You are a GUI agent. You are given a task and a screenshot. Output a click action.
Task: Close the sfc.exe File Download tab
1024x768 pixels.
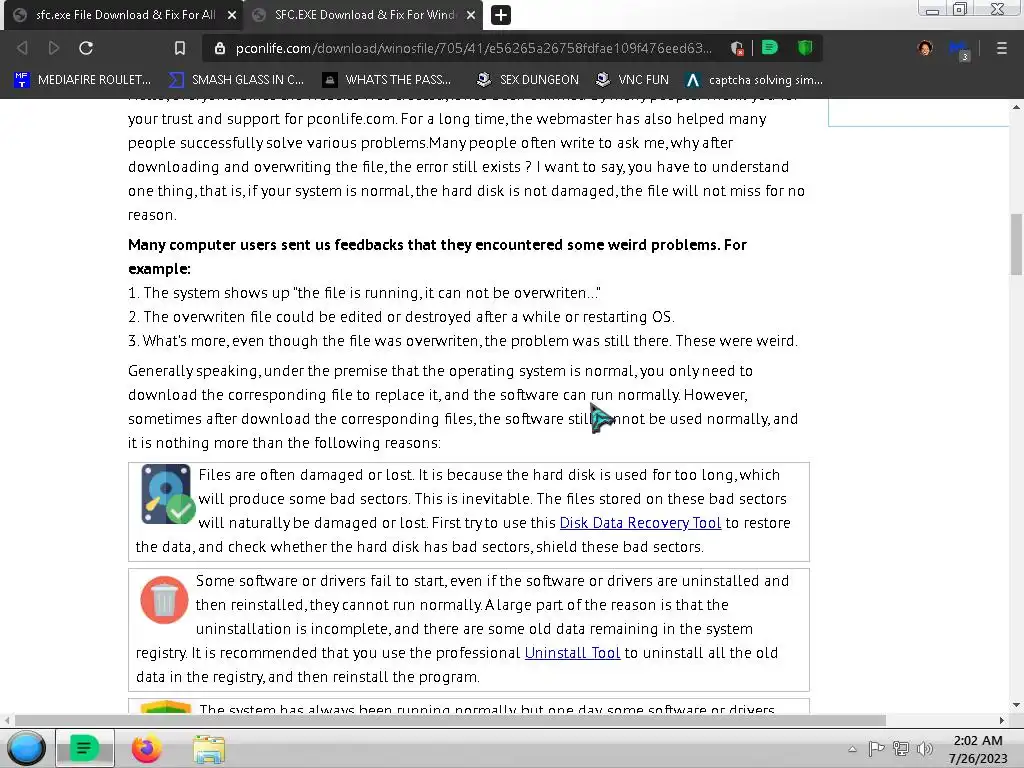click(232, 15)
